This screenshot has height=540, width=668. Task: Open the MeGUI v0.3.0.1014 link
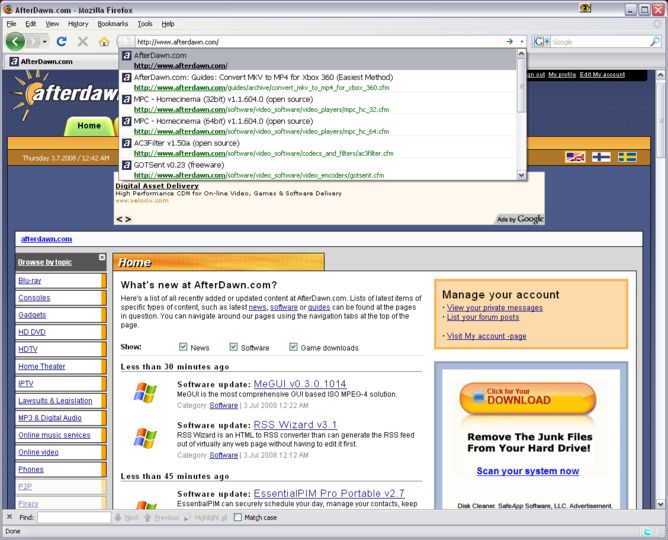300,384
